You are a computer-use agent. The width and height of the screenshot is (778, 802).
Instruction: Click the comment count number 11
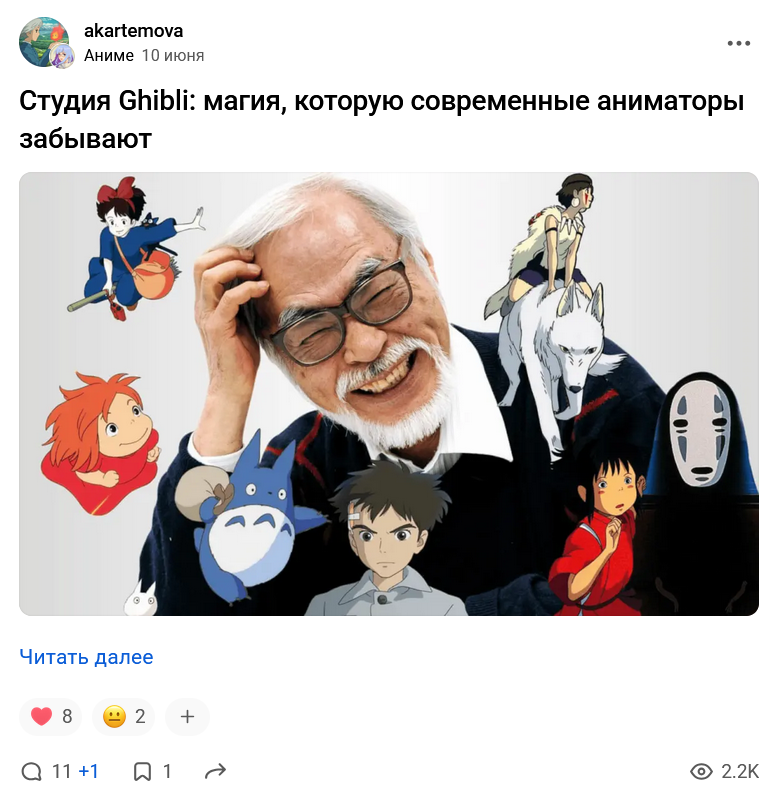click(61, 771)
